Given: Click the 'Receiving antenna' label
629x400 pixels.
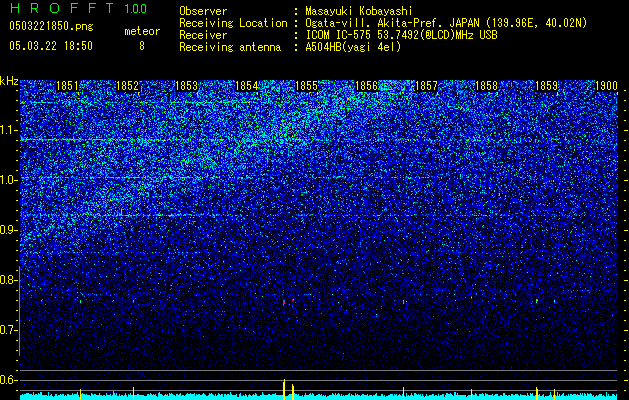Looking at the screenshot, I should (230, 47).
